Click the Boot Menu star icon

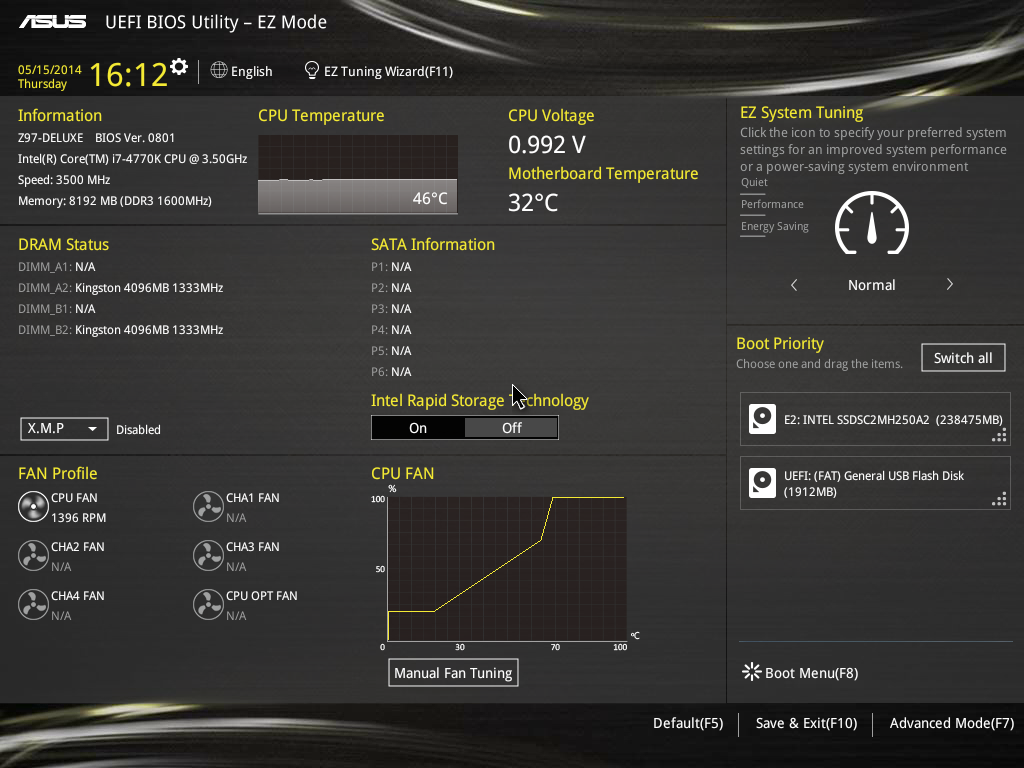[x=752, y=672]
